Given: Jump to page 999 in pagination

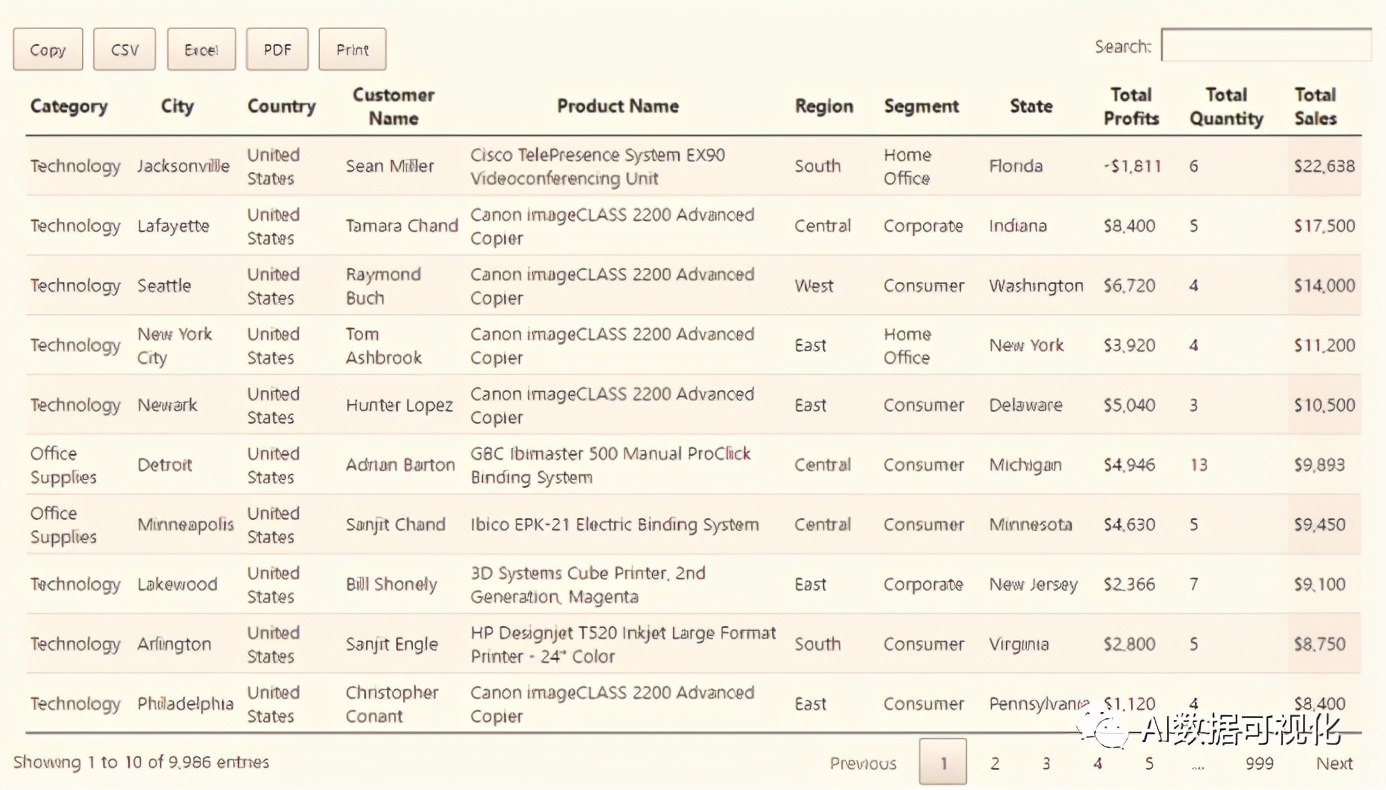Looking at the screenshot, I should tap(1259, 764).
